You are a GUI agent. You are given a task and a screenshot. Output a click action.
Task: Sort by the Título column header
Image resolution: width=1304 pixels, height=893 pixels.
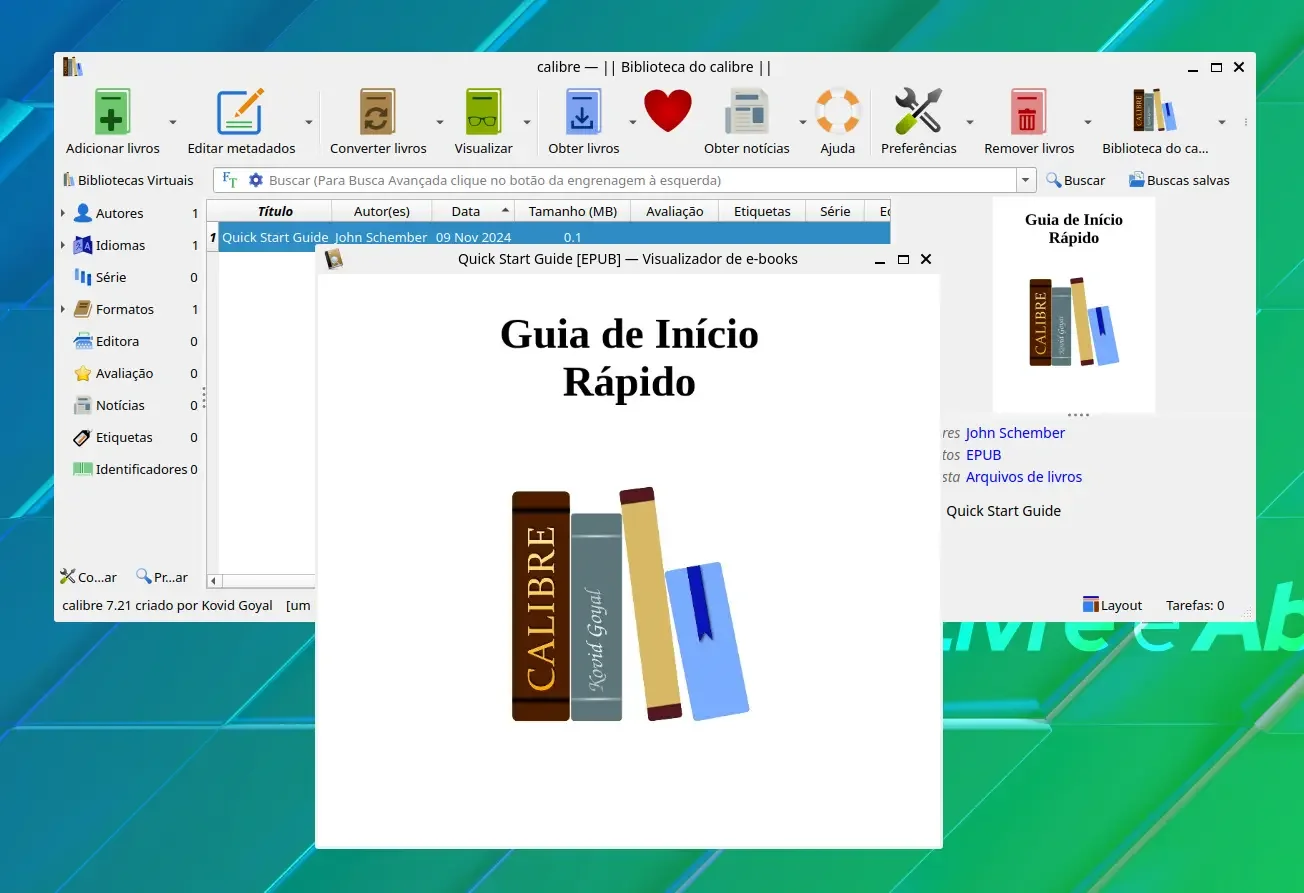pyautogui.click(x=275, y=211)
